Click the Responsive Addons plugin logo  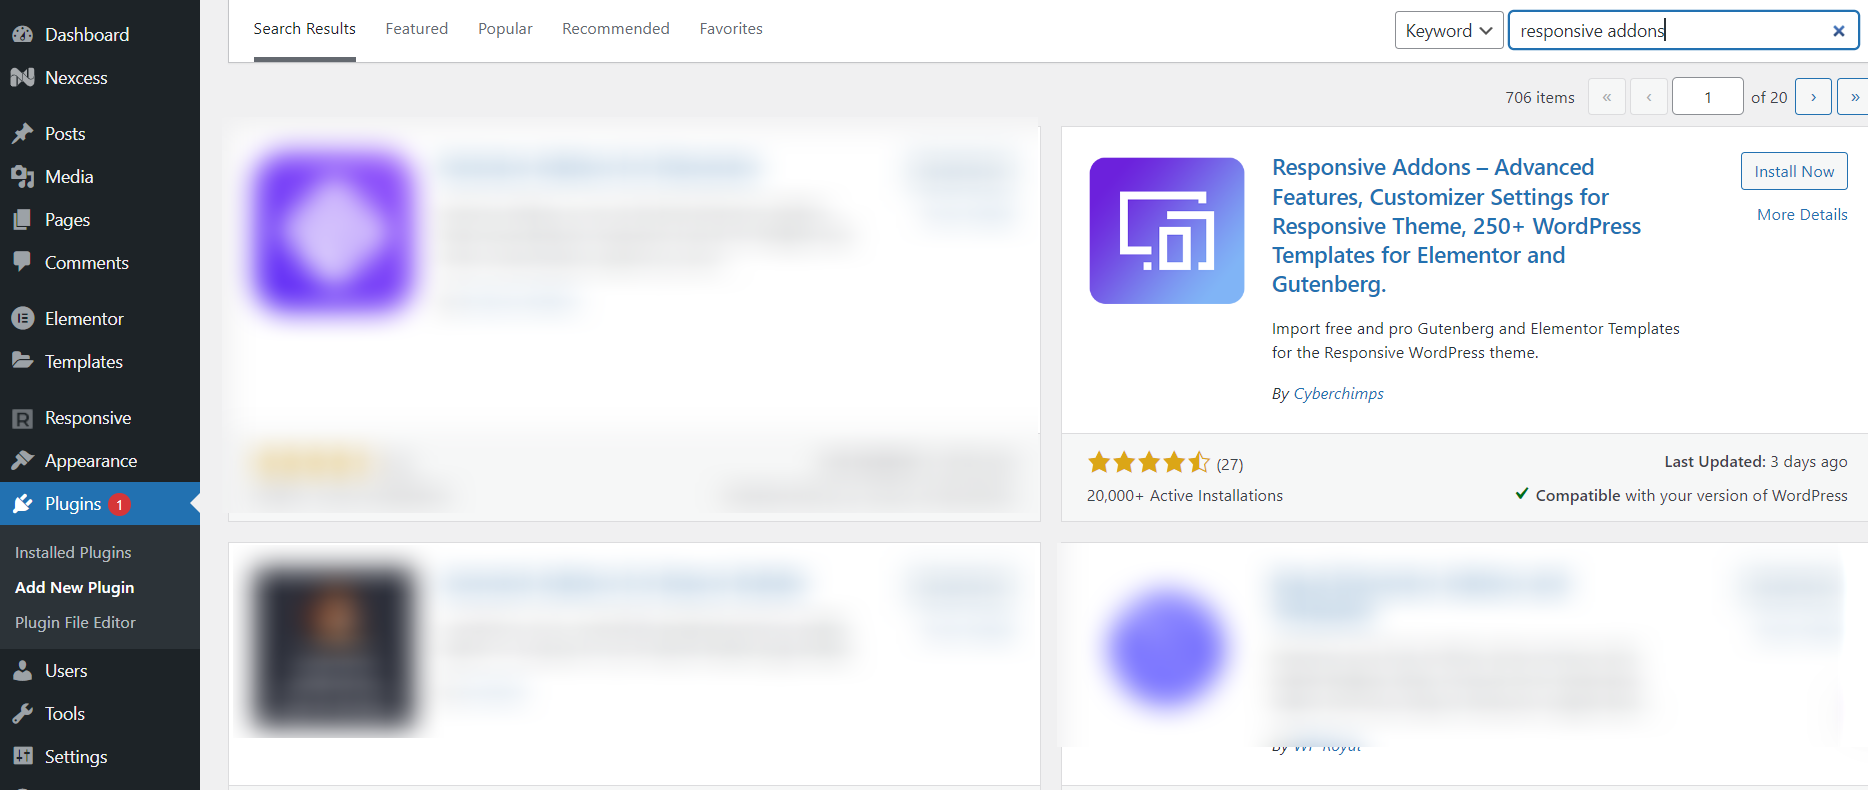click(1167, 231)
